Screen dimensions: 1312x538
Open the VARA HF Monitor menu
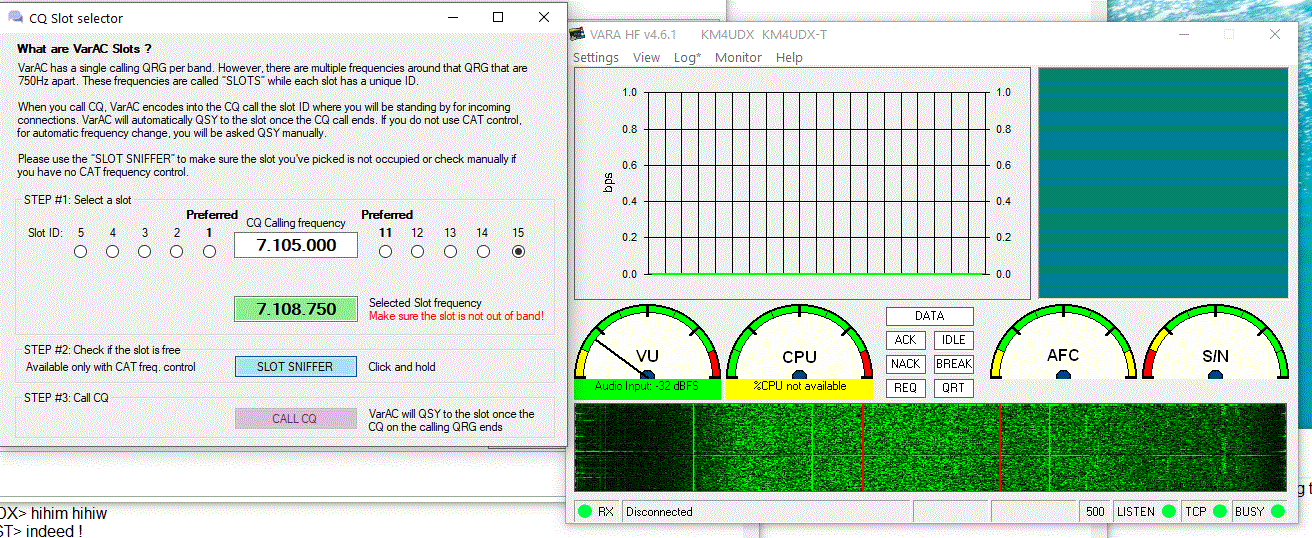(738, 58)
